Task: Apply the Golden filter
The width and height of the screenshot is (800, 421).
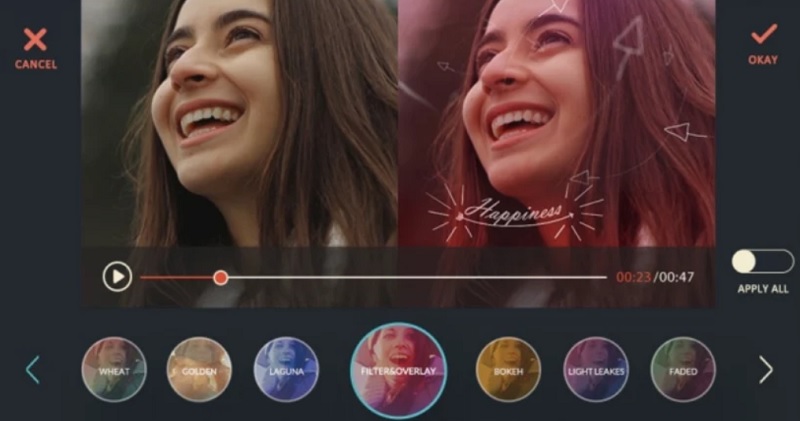Action: click(x=199, y=370)
